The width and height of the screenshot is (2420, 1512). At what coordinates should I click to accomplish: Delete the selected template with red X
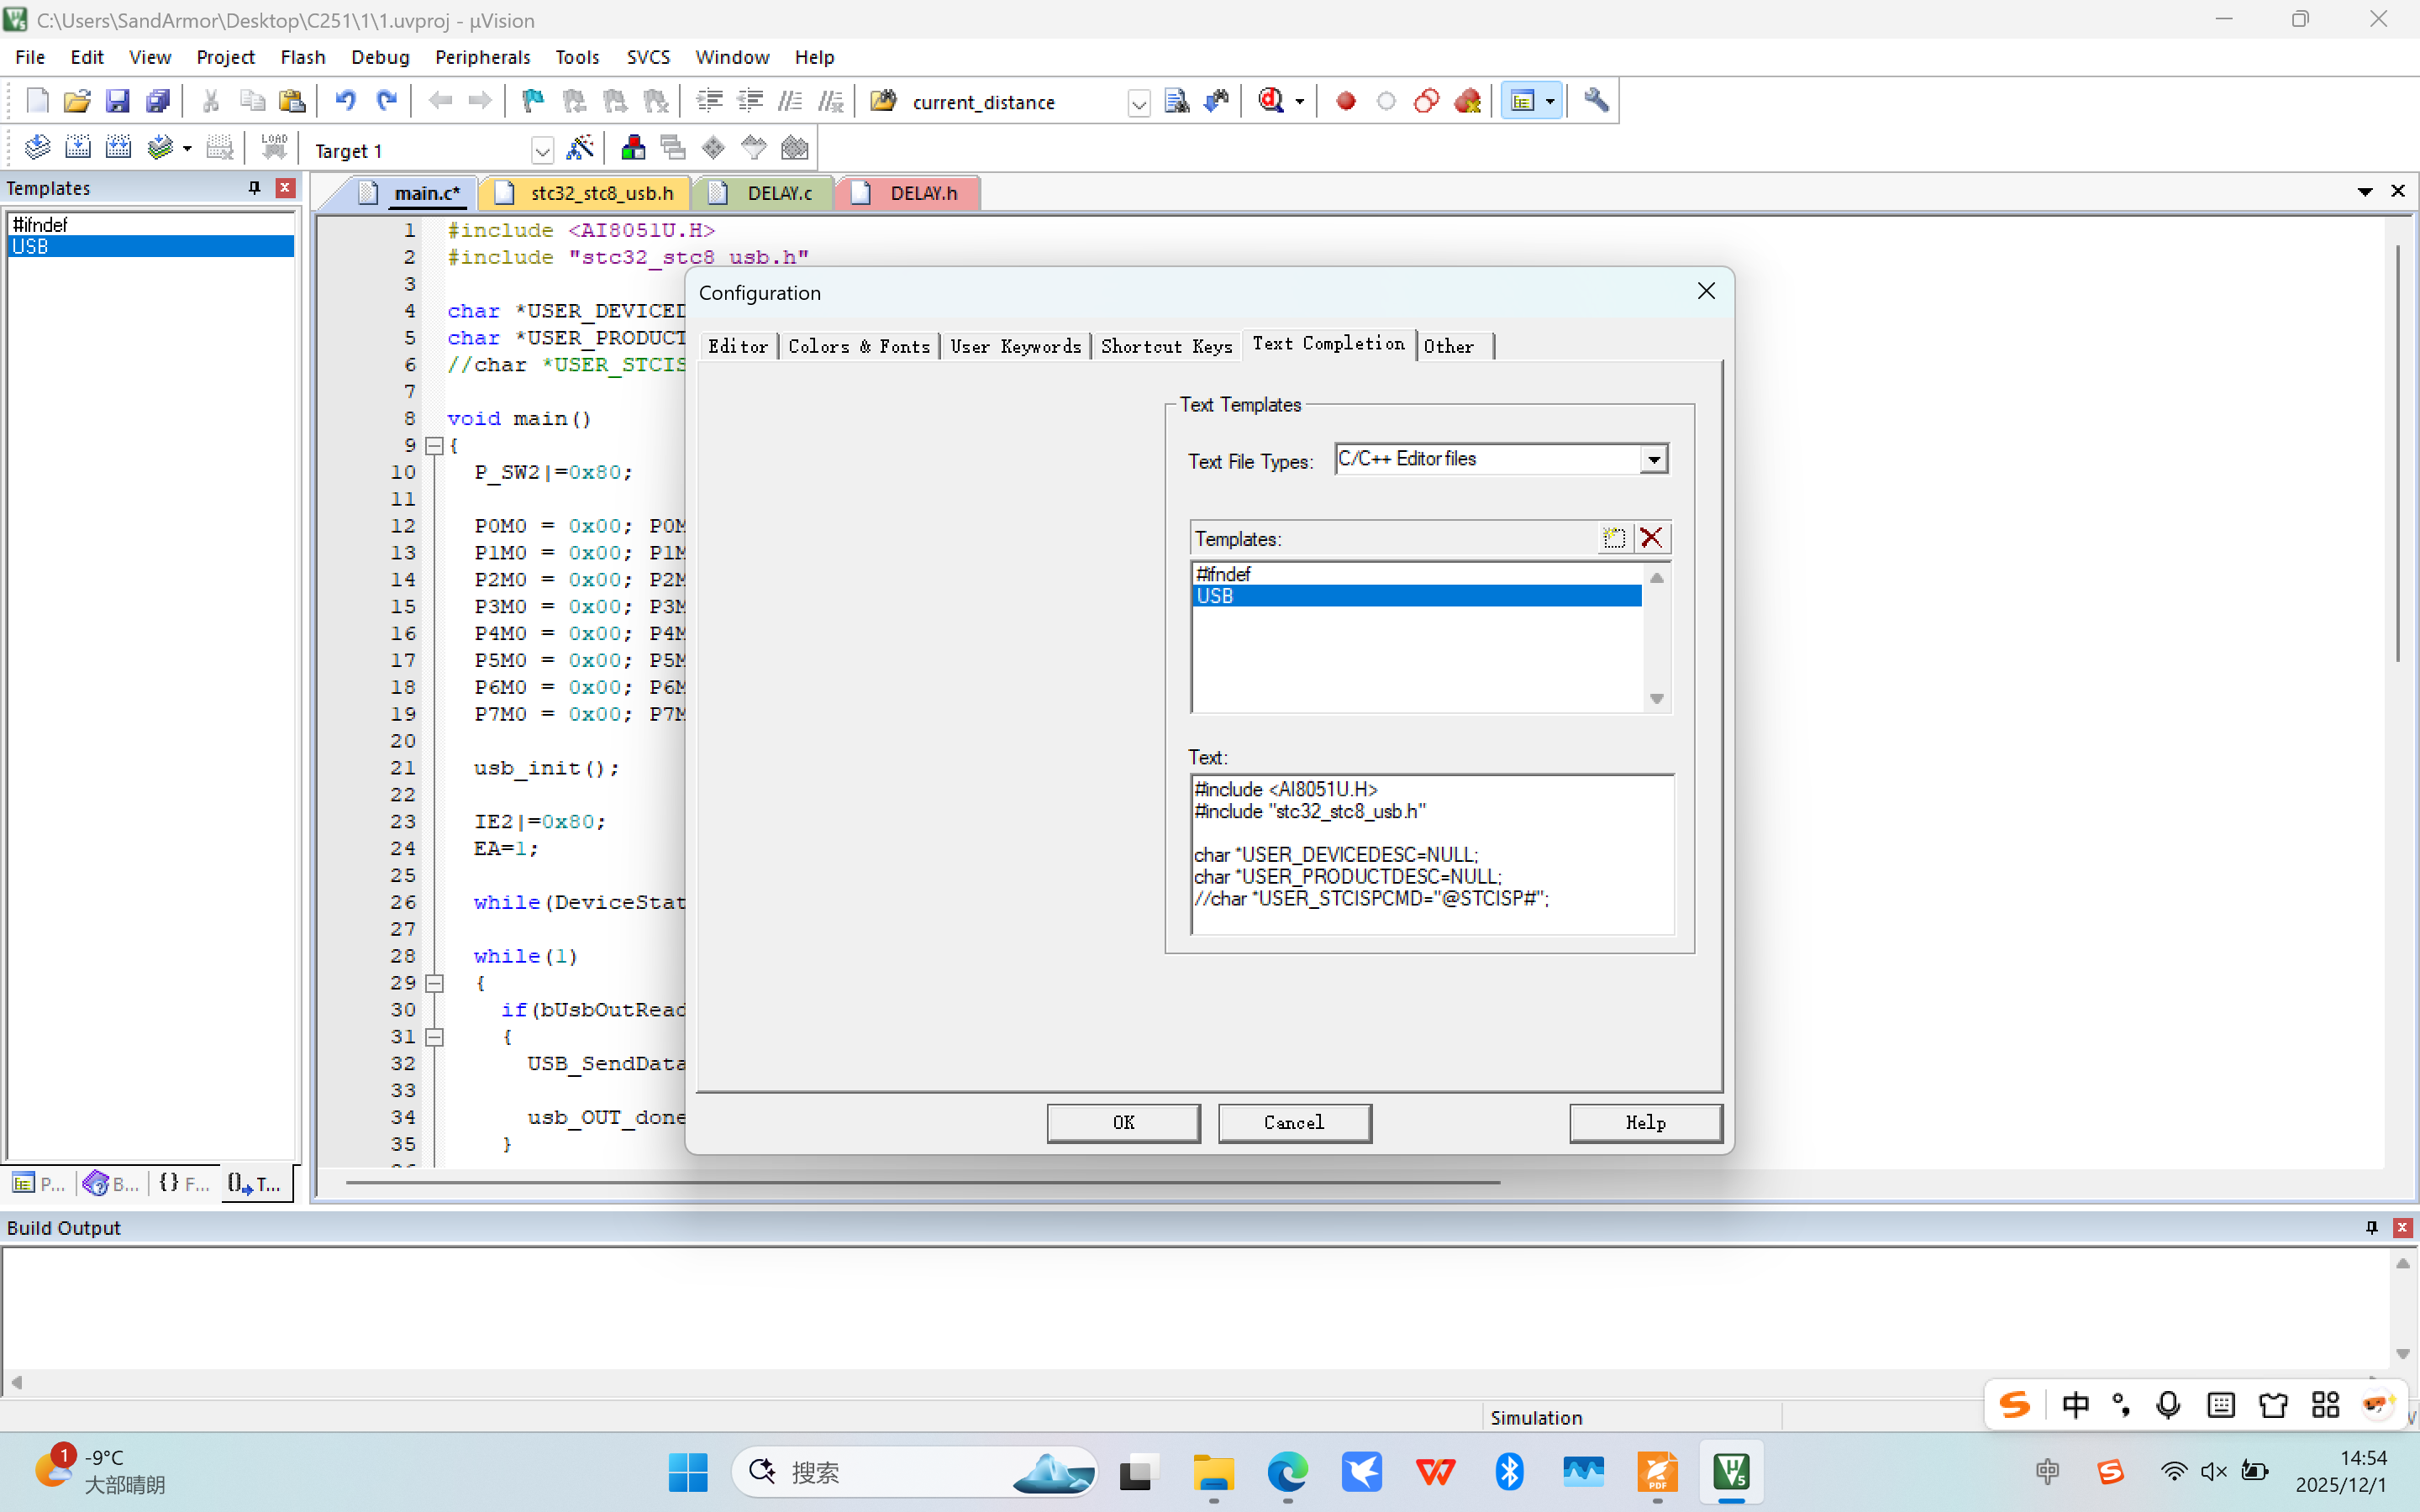(x=1651, y=539)
